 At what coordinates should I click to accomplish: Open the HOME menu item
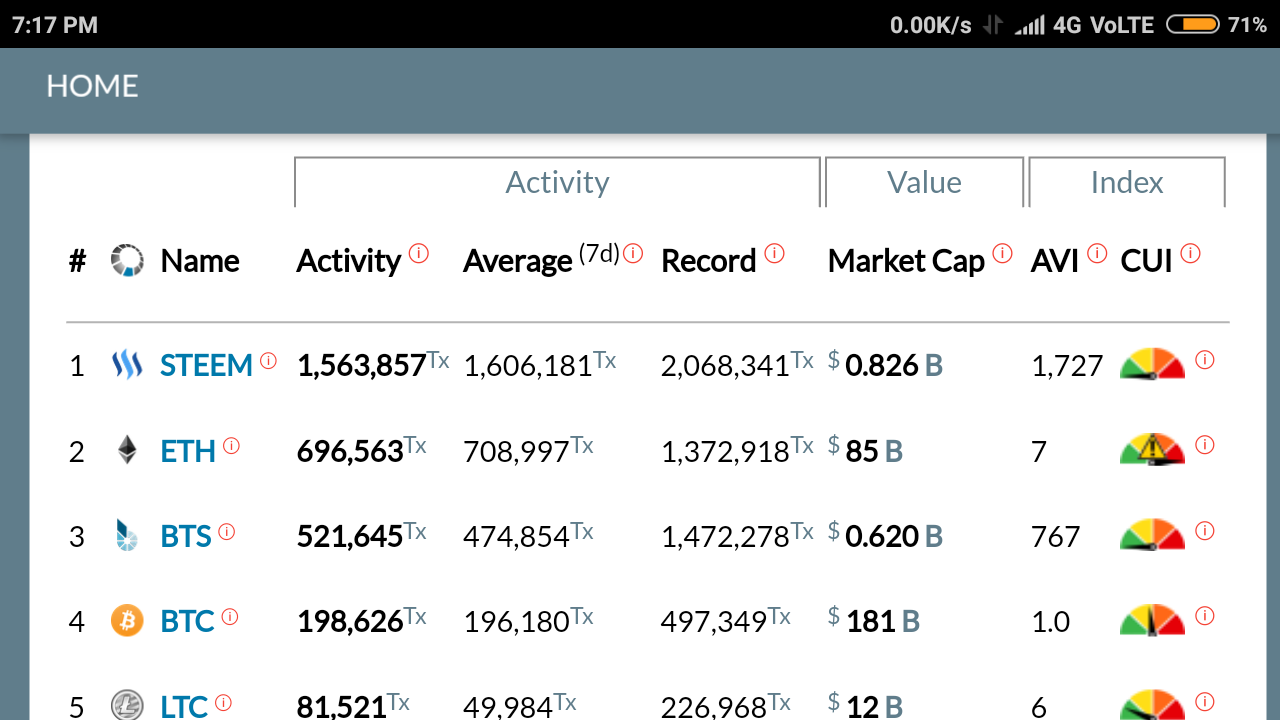click(x=92, y=86)
